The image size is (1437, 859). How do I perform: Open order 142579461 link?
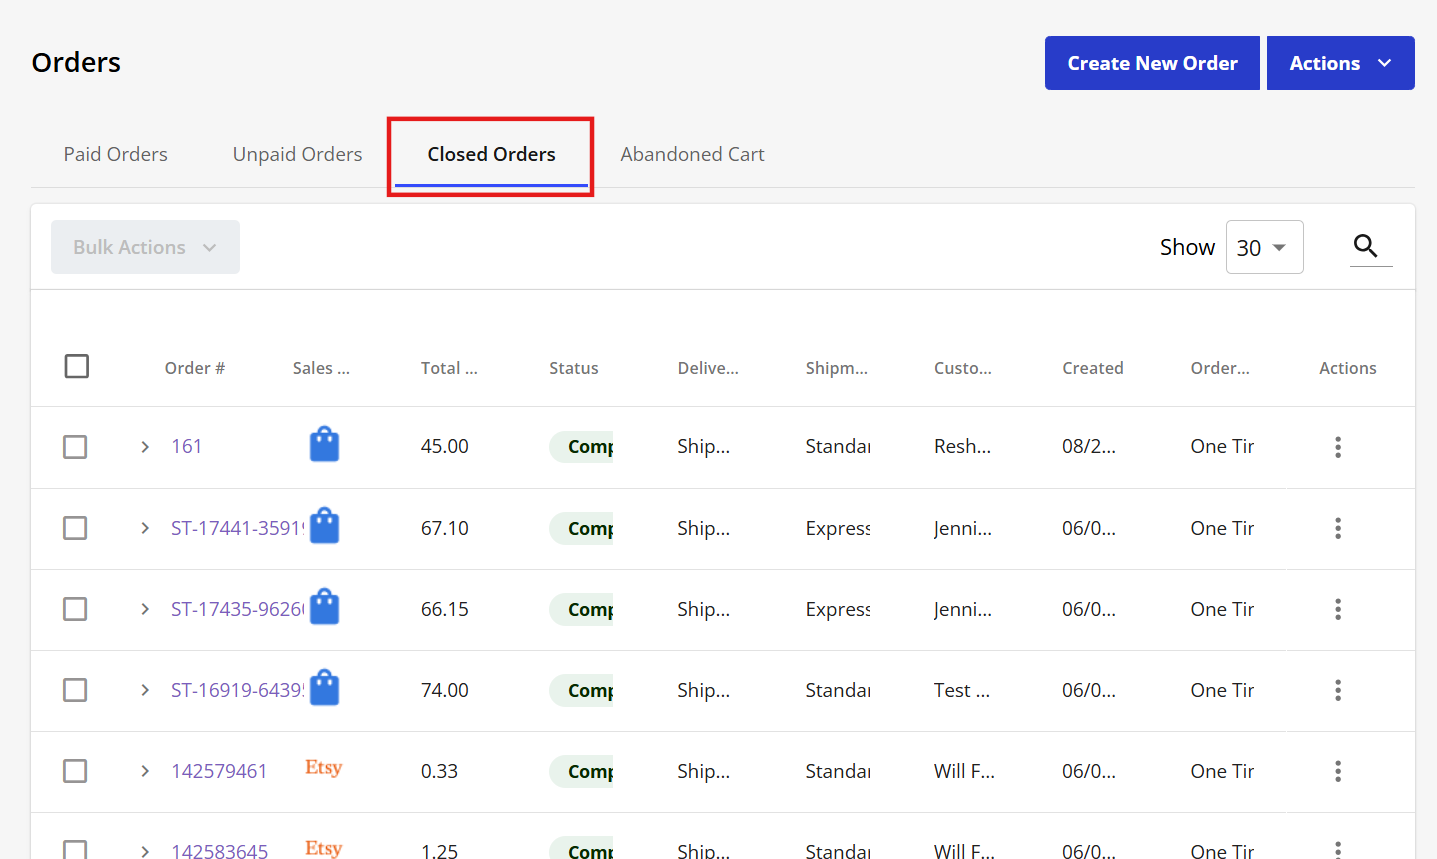[x=219, y=771]
